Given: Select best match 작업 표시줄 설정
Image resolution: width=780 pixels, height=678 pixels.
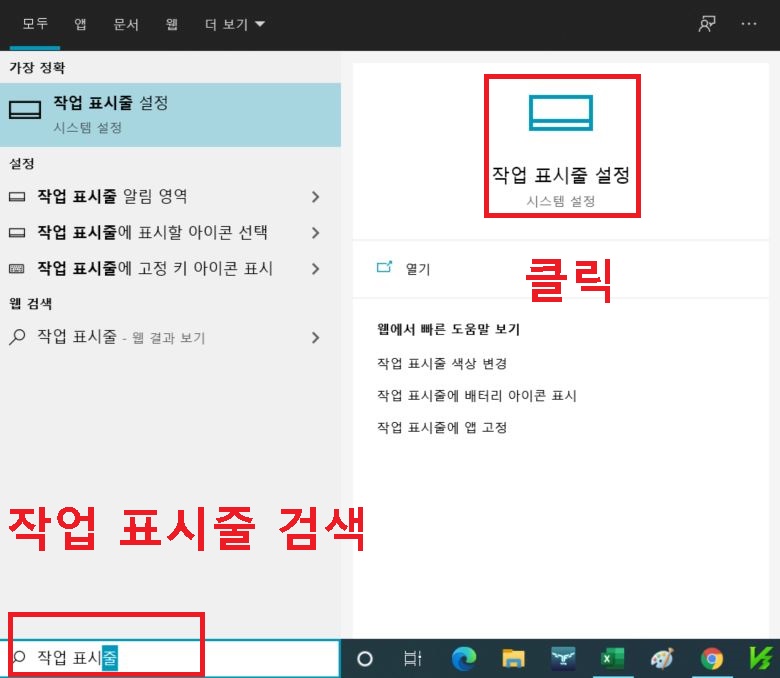Looking at the screenshot, I should pyautogui.click(x=170, y=115).
